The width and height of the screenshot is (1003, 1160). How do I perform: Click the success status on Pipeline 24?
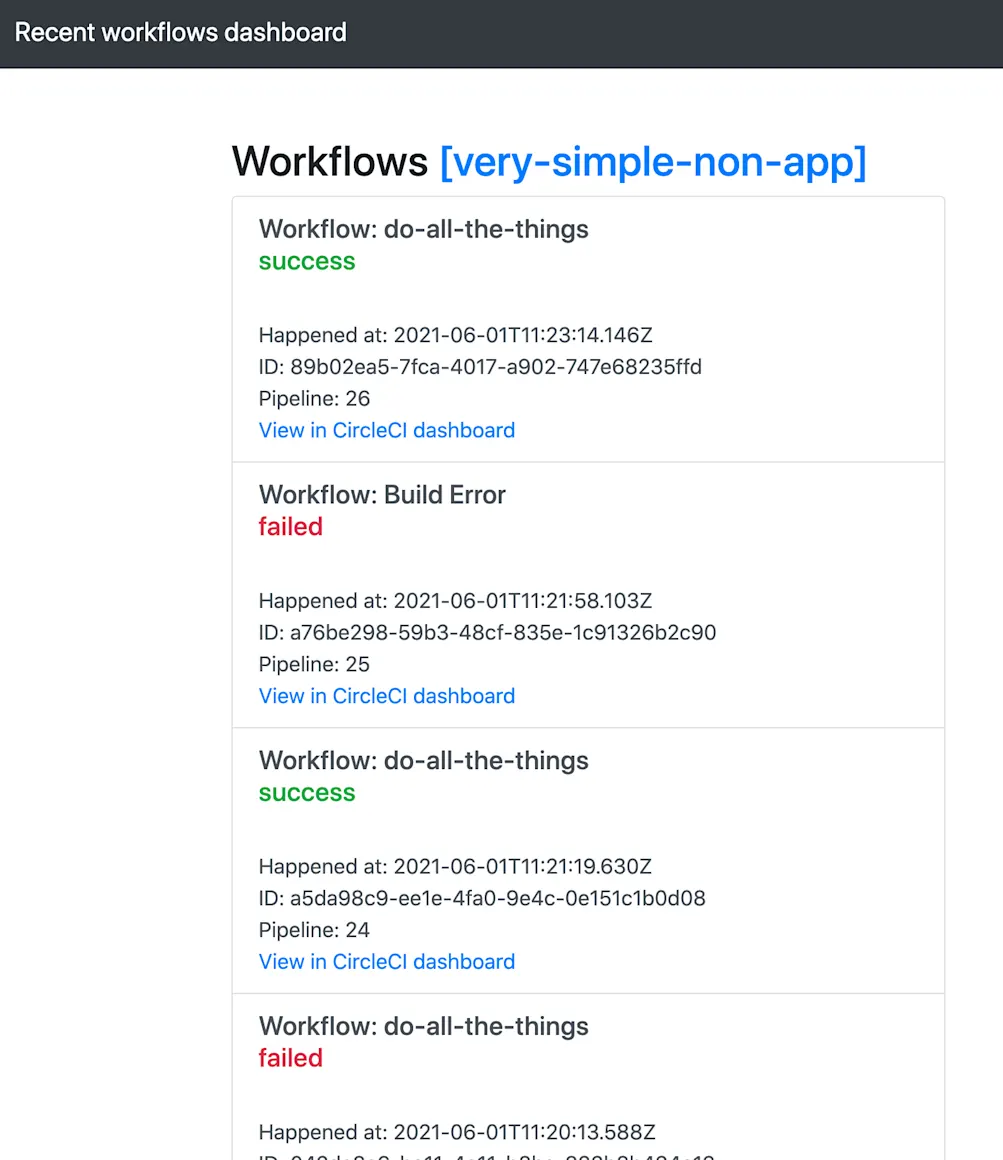point(306,792)
